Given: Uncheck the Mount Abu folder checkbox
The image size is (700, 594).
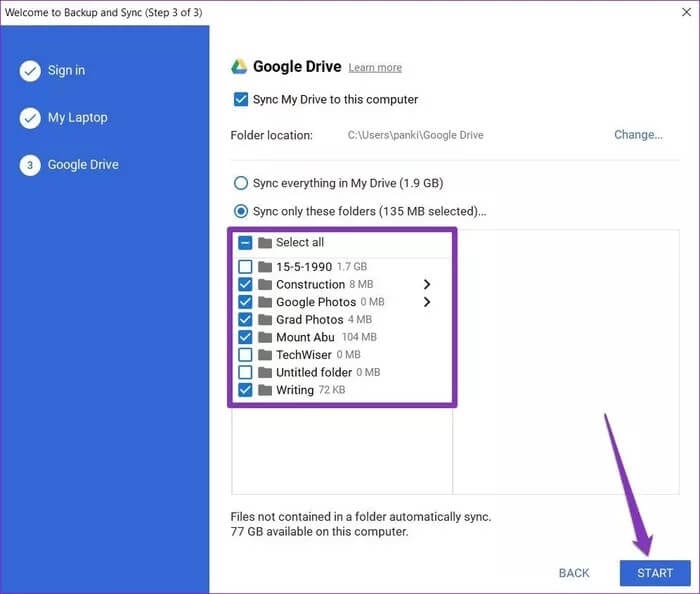Looking at the screenshot, I should point(245,337).
